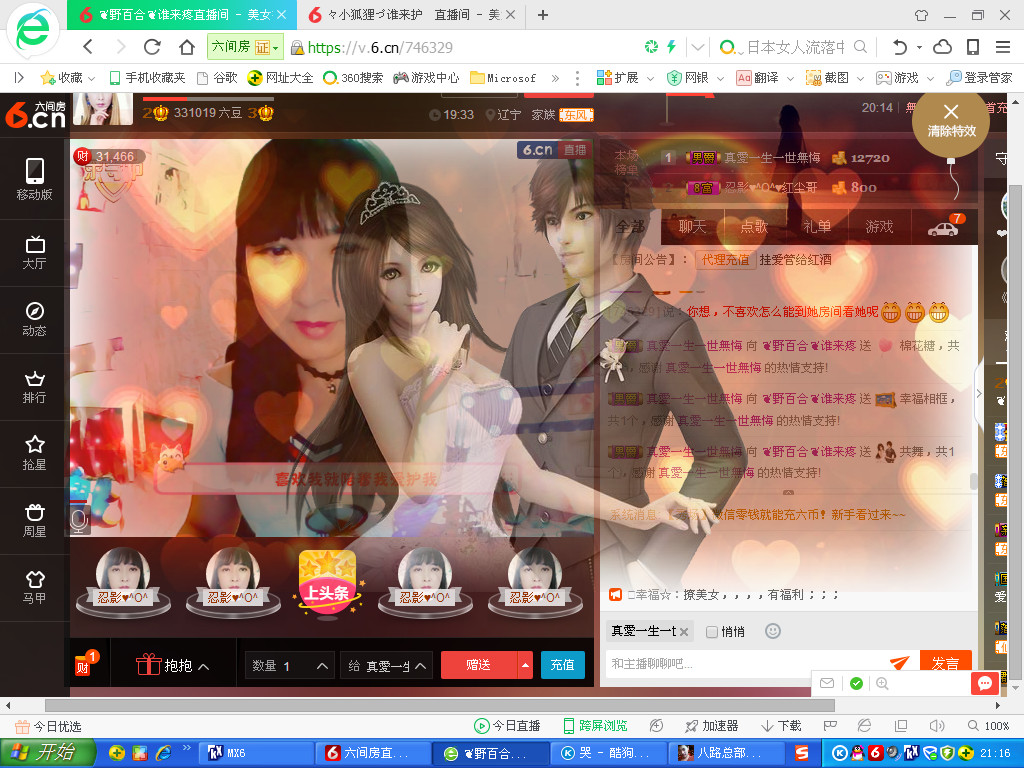Remove the 真爱一生一 recipient tag
The image size is (1024, 768).
pyautogui.click(x=684, y=632)
